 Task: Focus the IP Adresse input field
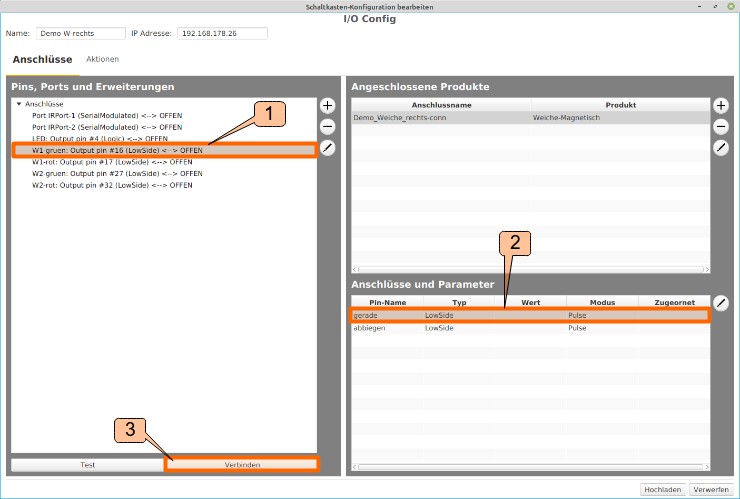(222, 33)
